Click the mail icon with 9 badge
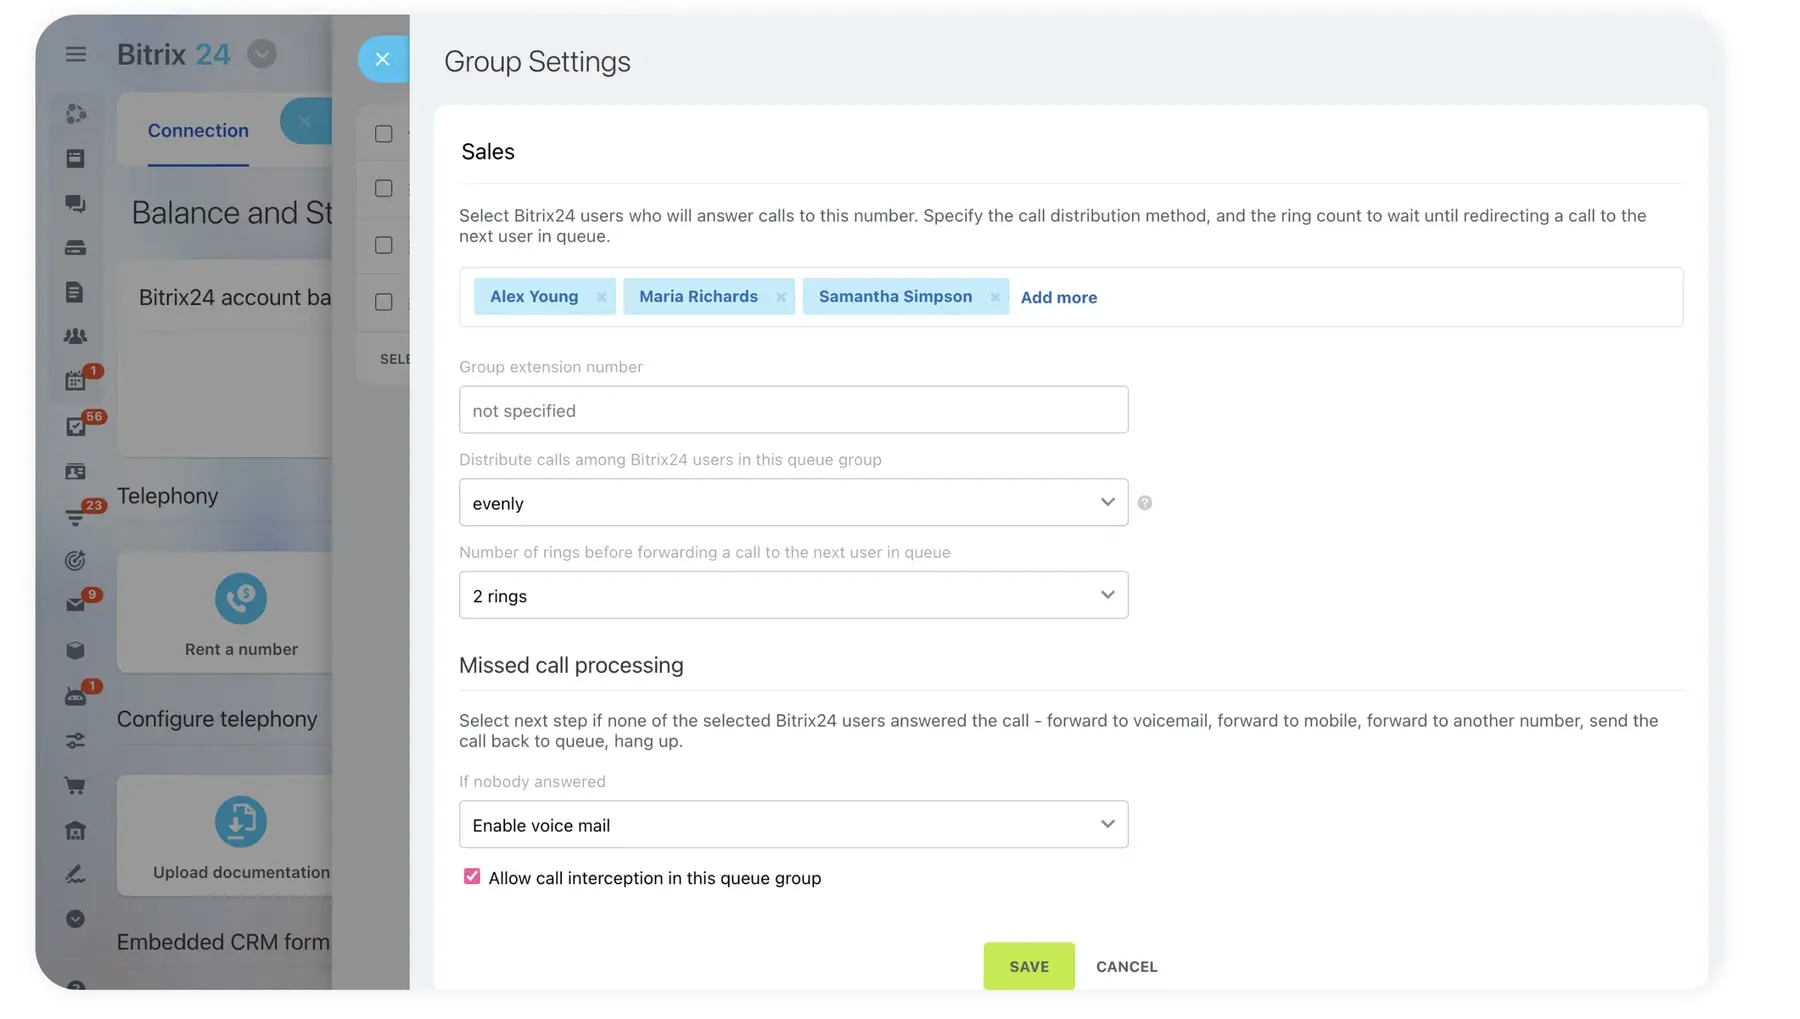Screen dimensions: 1800x1019 [75, 604]
